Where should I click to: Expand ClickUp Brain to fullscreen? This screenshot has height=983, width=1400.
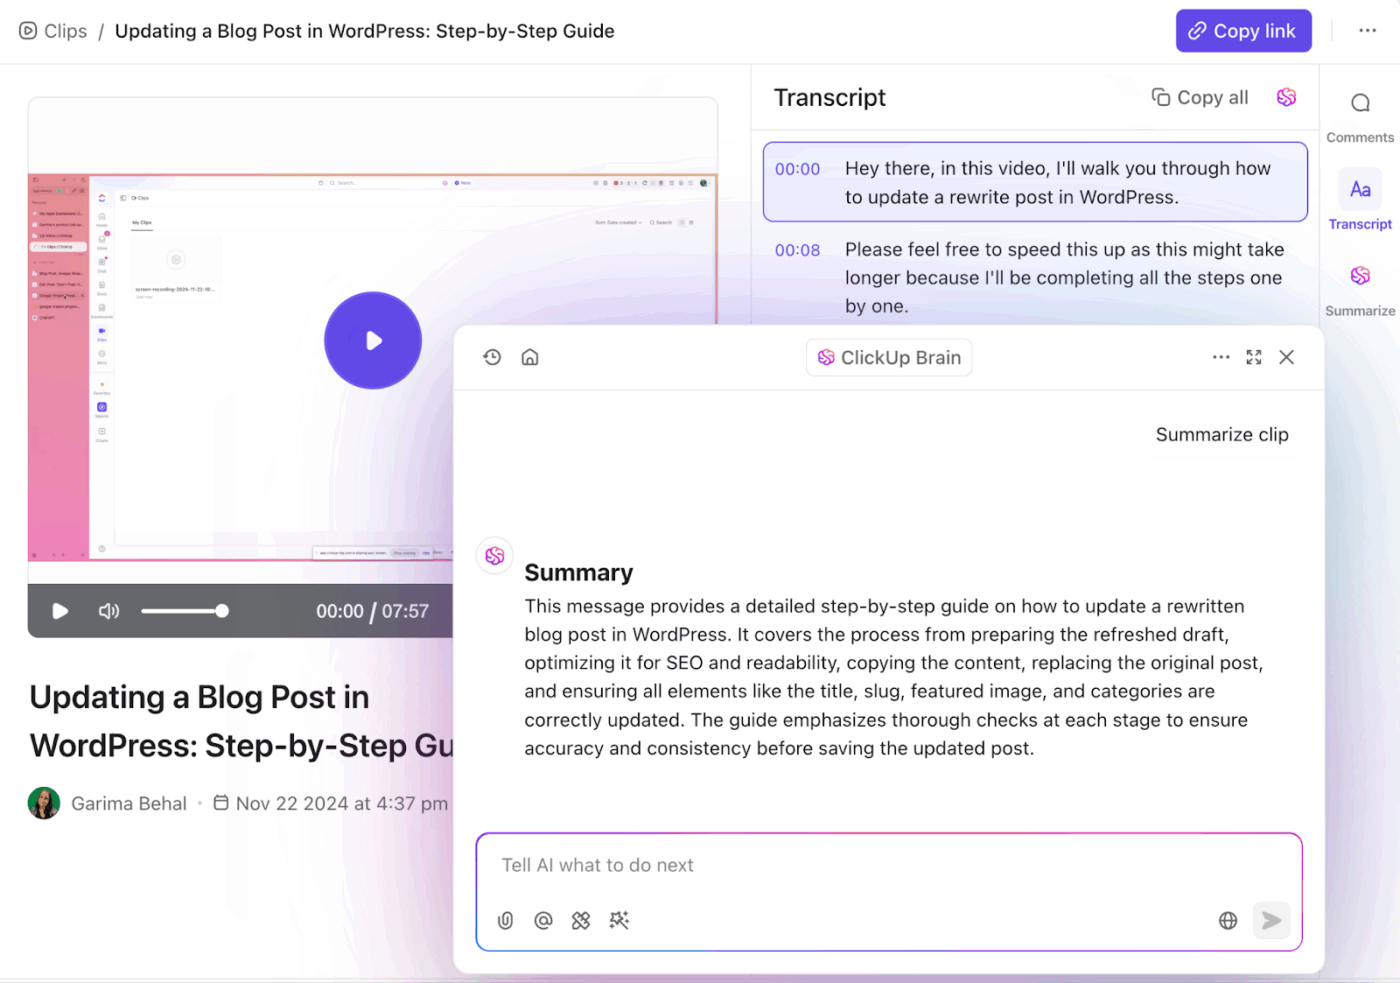[1254, 356]
